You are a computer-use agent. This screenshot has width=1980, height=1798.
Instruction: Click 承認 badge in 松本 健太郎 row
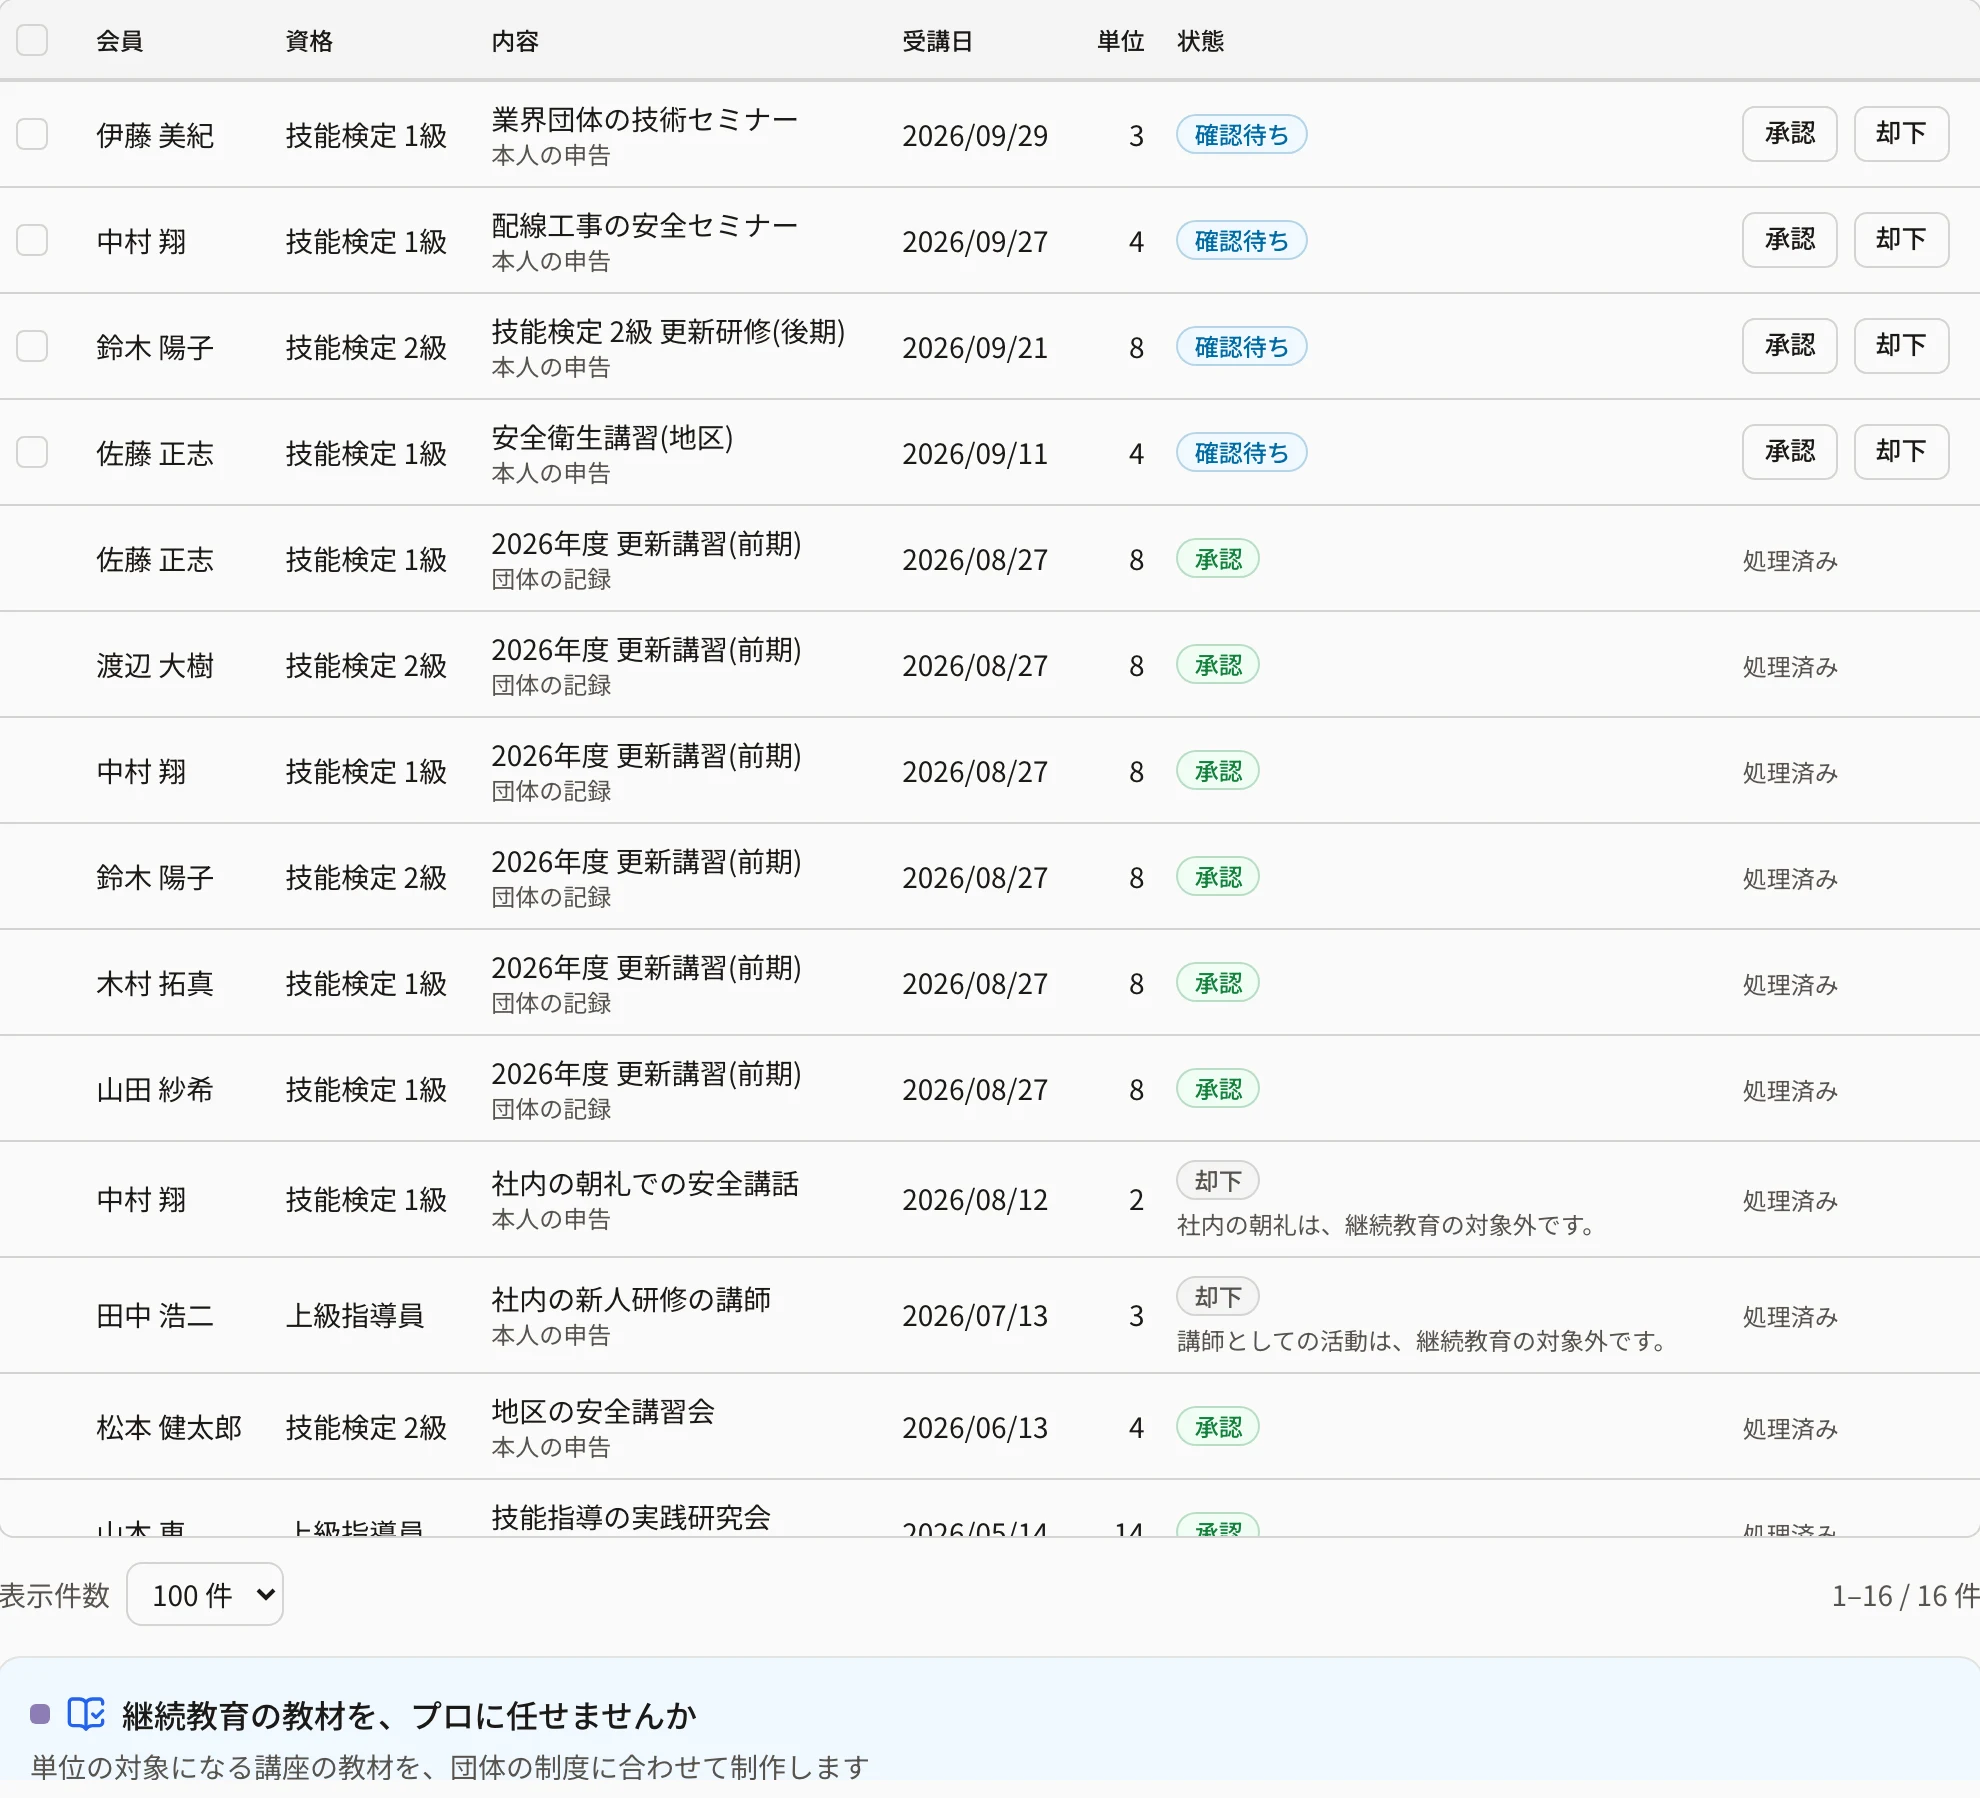(1217, 1427)
